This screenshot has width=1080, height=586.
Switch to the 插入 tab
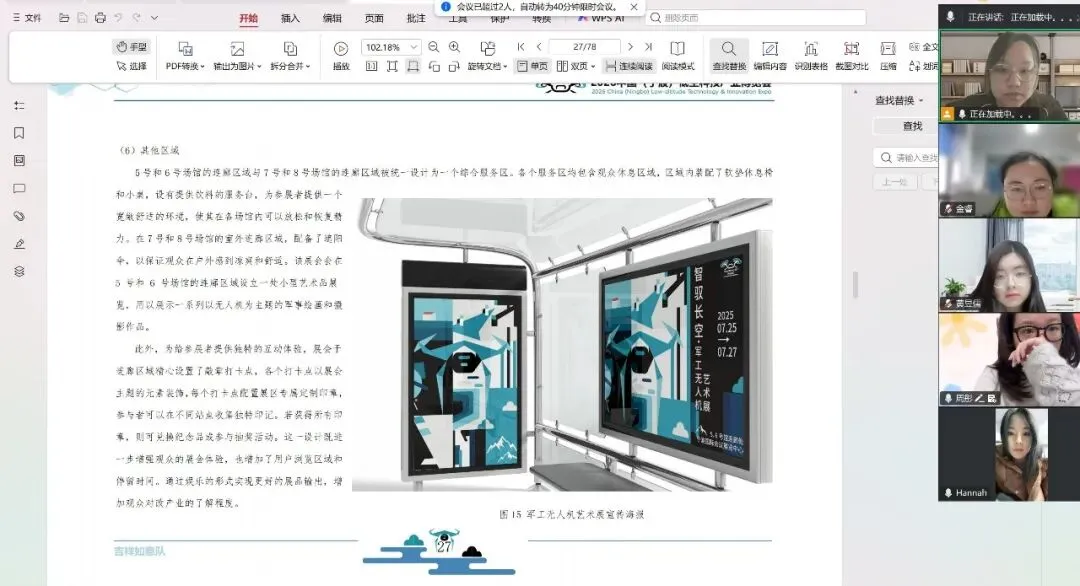[x=291, y=19]
